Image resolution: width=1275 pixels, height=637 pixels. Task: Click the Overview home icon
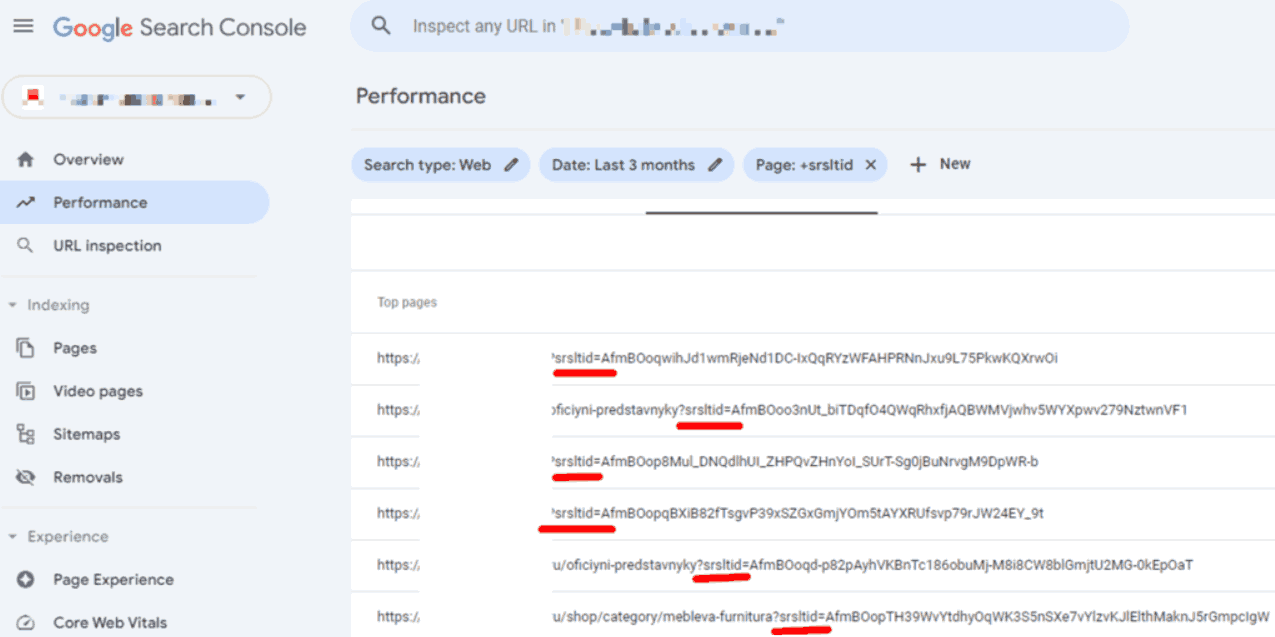tap(26, 160)
